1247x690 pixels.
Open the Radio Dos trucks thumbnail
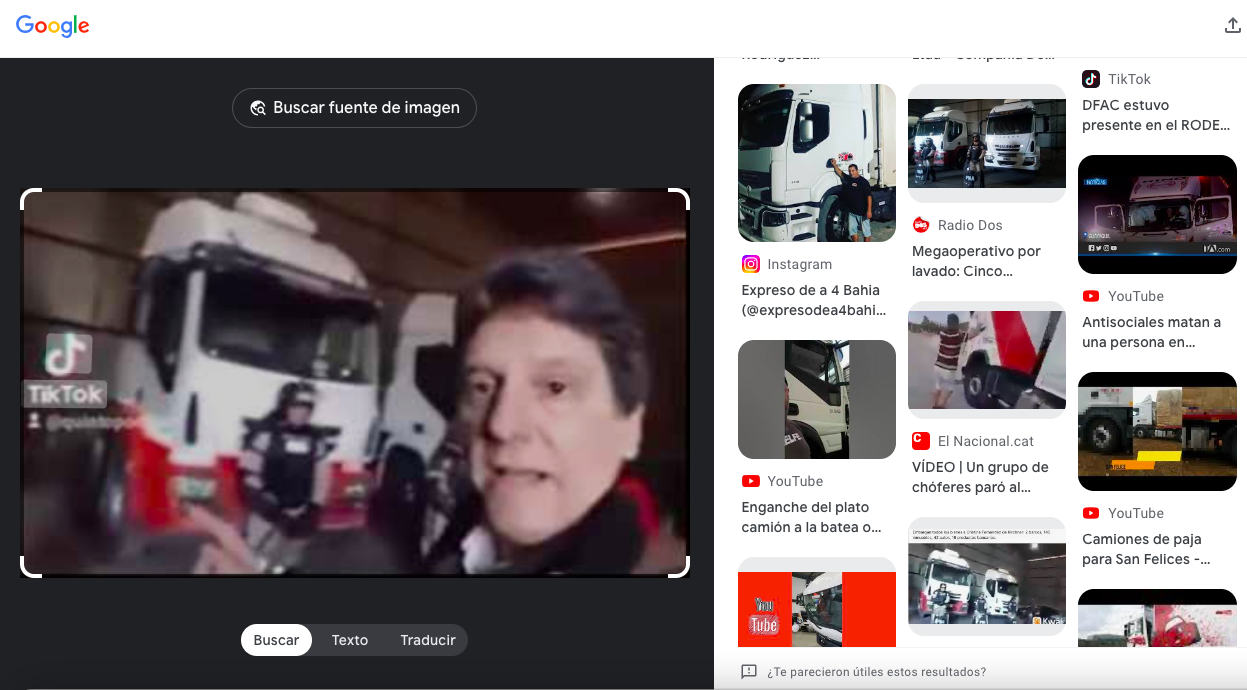(x=987, y=144)
